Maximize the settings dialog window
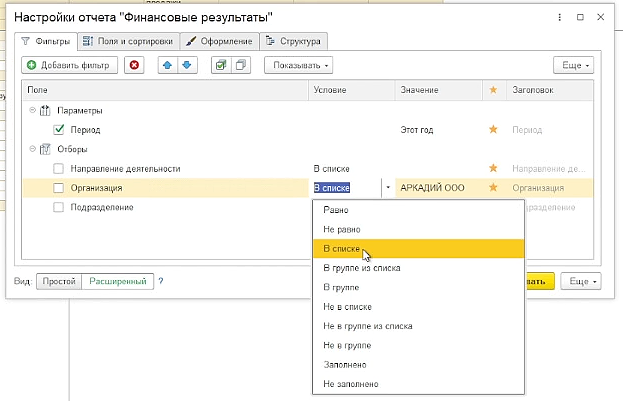Image resolution: width=623 pixels, height=401 pixels. point(580,17)
